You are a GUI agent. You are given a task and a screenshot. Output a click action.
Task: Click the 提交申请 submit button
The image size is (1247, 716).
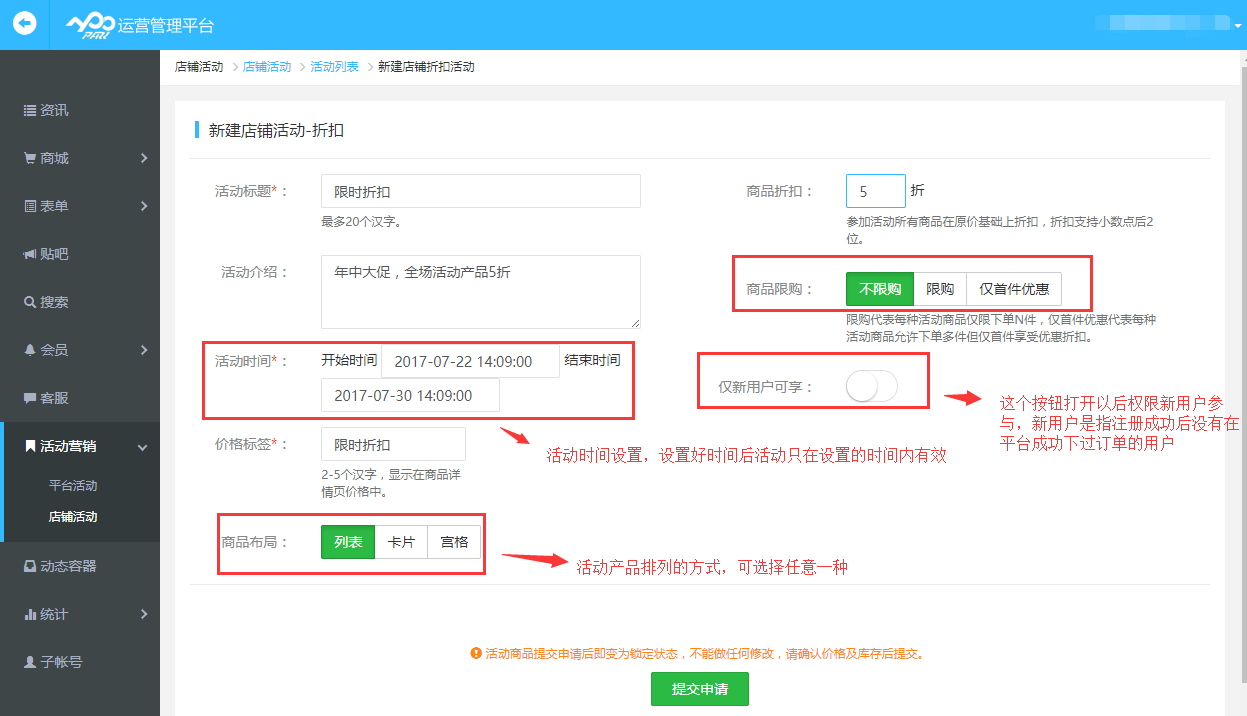699,688
